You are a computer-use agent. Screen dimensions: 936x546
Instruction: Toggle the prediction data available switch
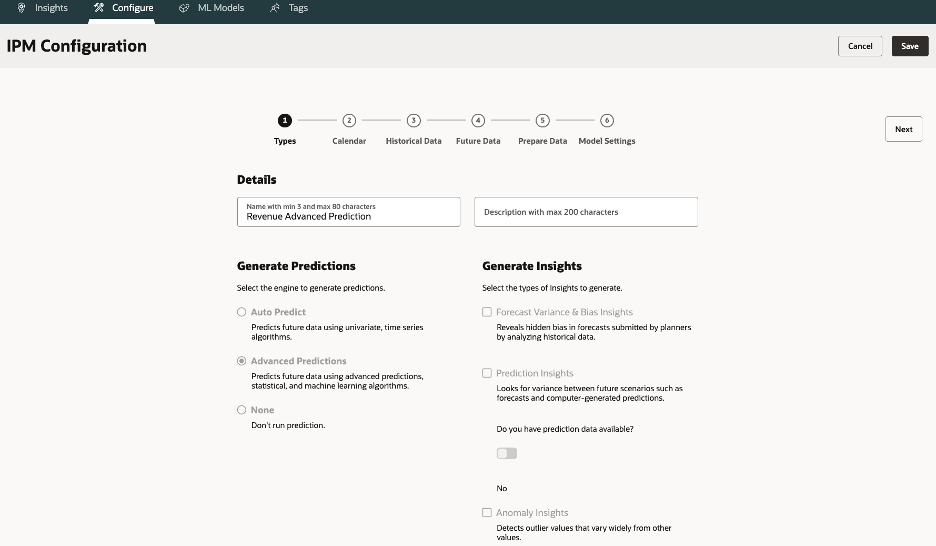point(507,453)
